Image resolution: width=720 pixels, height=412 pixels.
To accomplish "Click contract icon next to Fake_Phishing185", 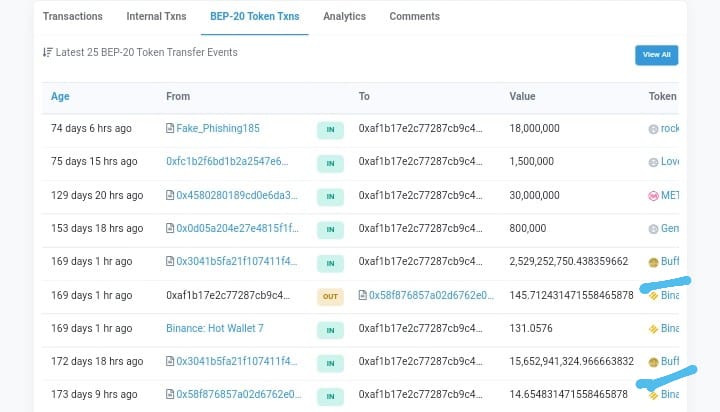I will click(x=170, y=128).
